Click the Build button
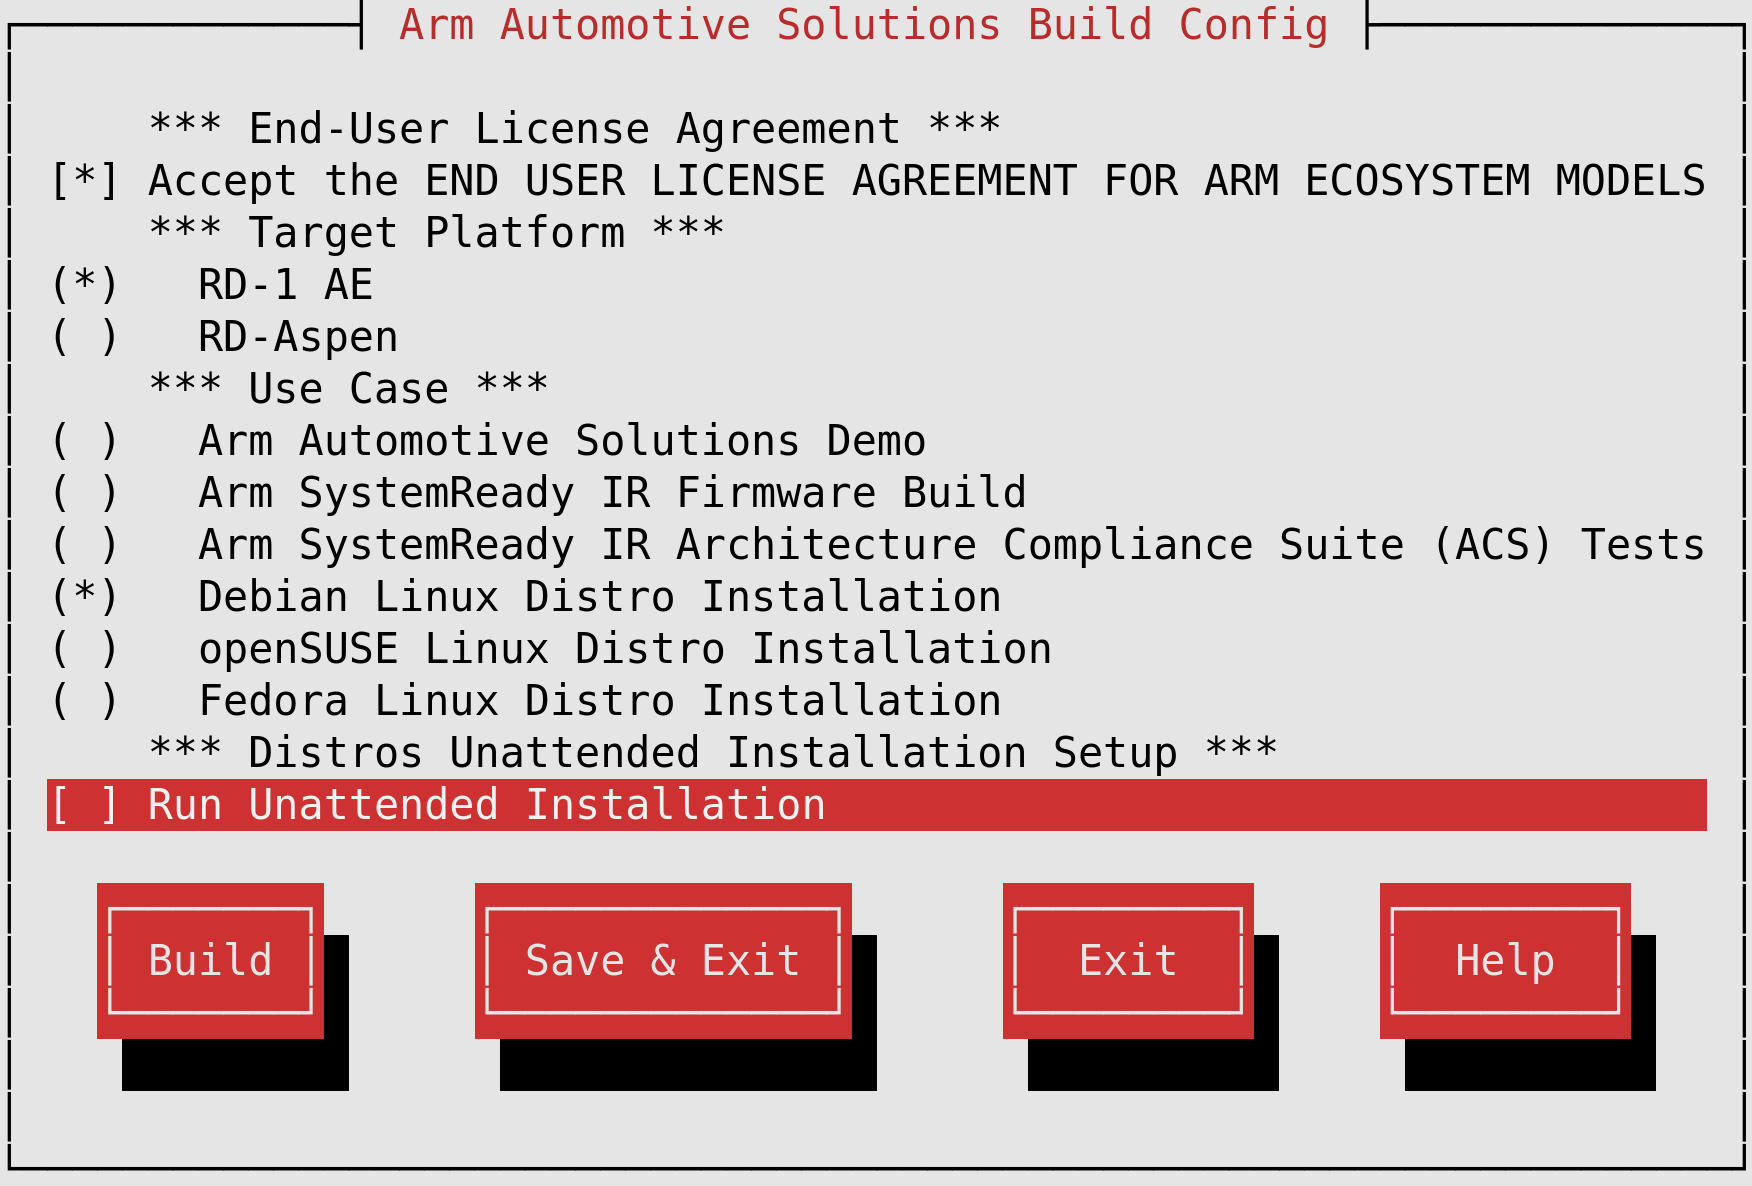The width and height of the screenshot is (1752, 1186). point(210,961)
